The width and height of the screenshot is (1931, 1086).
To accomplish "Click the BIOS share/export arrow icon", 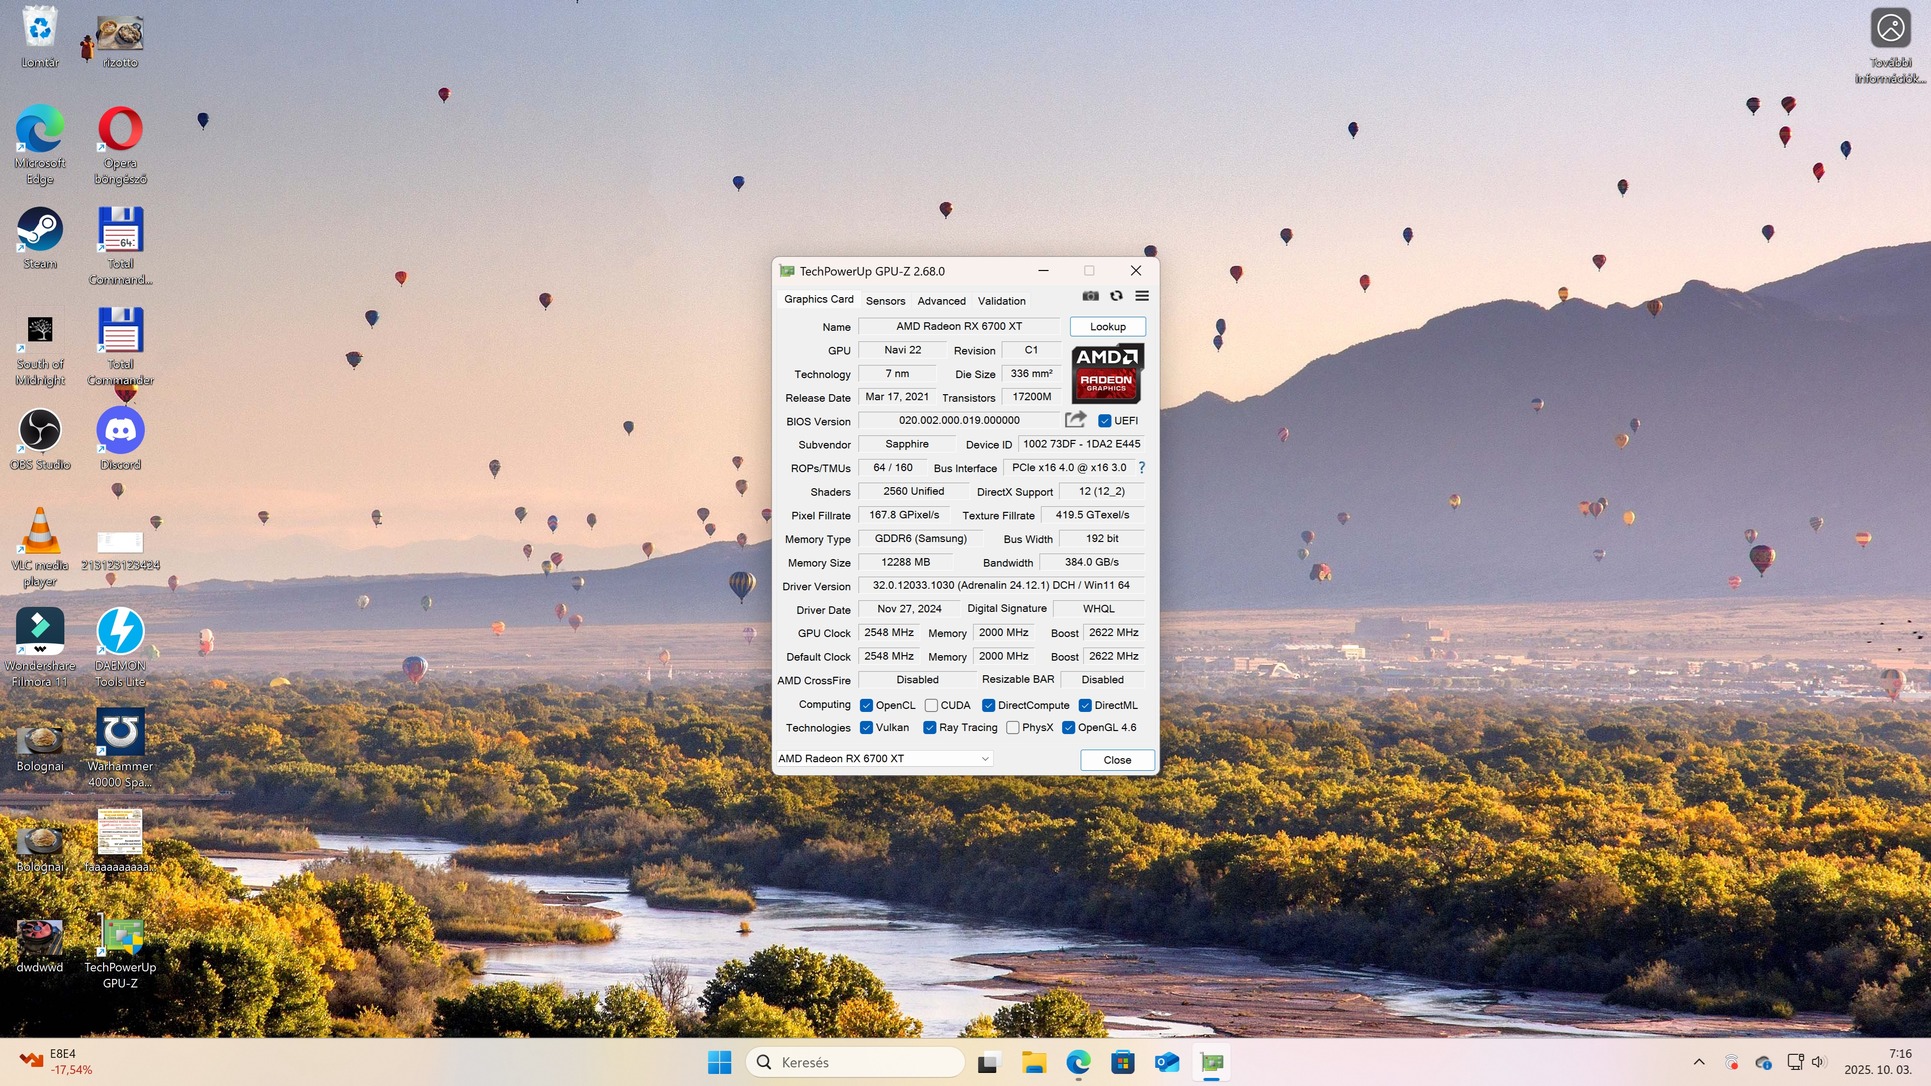I will [1075, 420].
